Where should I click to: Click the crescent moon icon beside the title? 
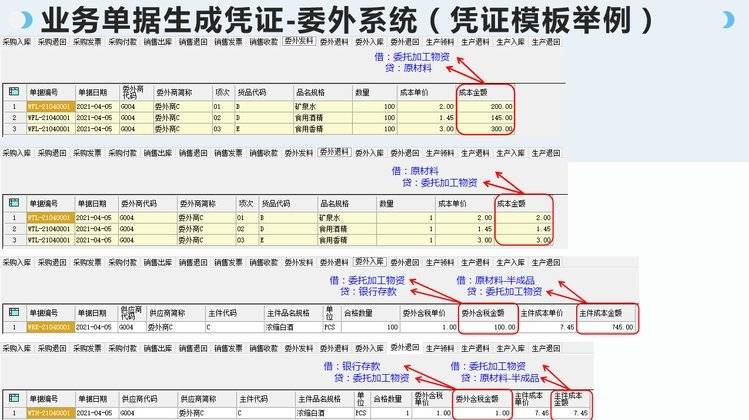(726, 18)
